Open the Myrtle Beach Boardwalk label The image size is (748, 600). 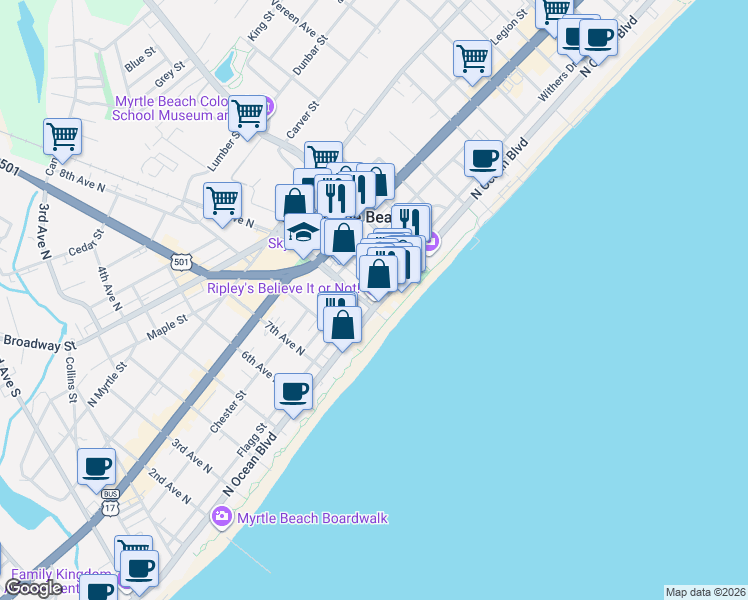click(x=312, y=518)
